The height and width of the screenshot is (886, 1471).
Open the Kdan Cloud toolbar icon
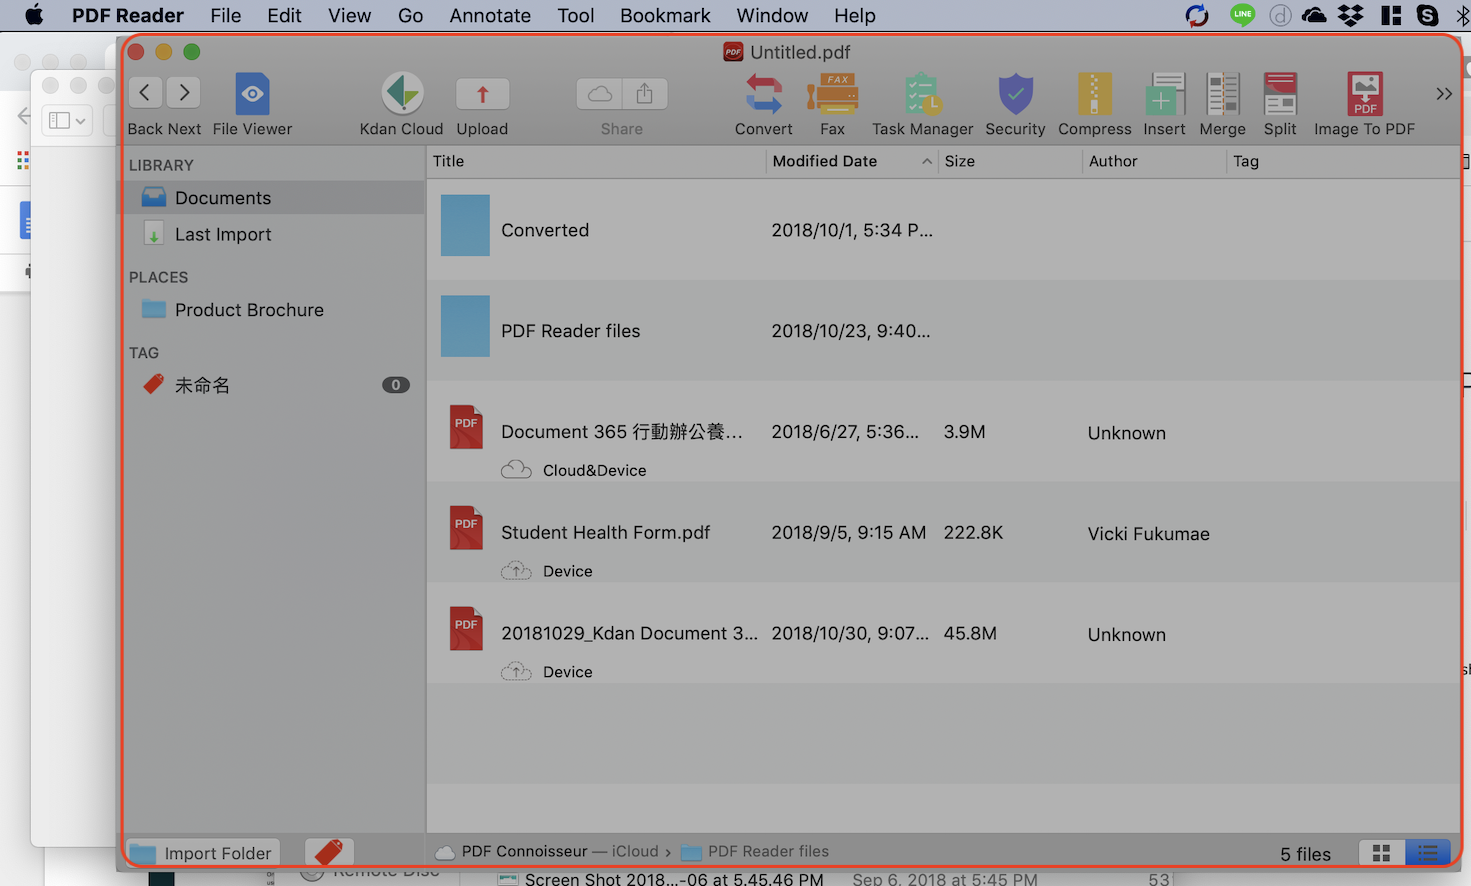tap(402, 94)
